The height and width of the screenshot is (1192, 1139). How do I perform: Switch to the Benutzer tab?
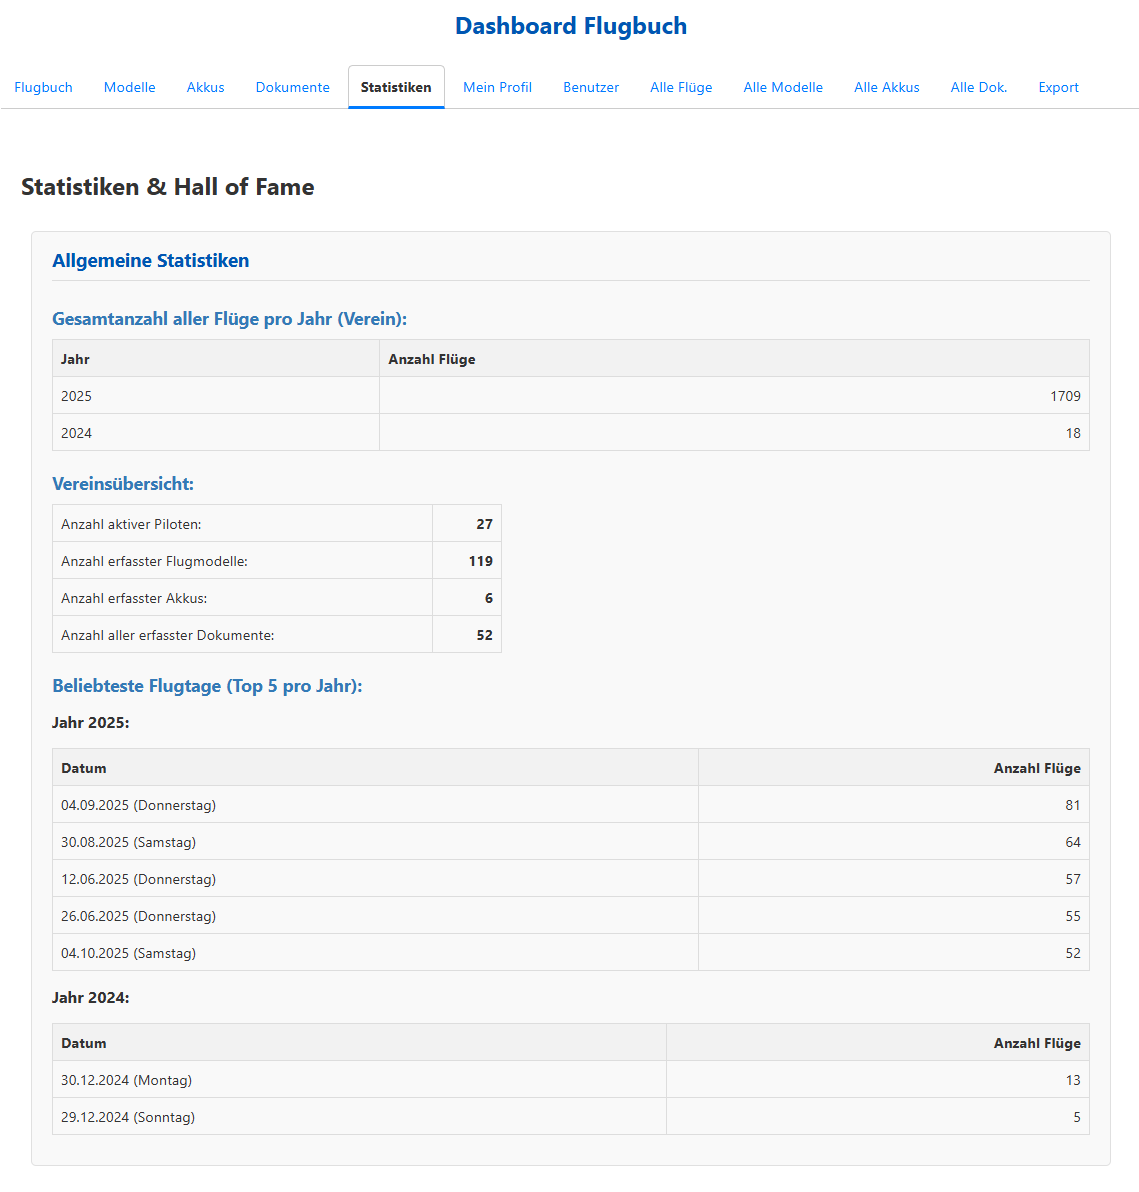point(591,87)
